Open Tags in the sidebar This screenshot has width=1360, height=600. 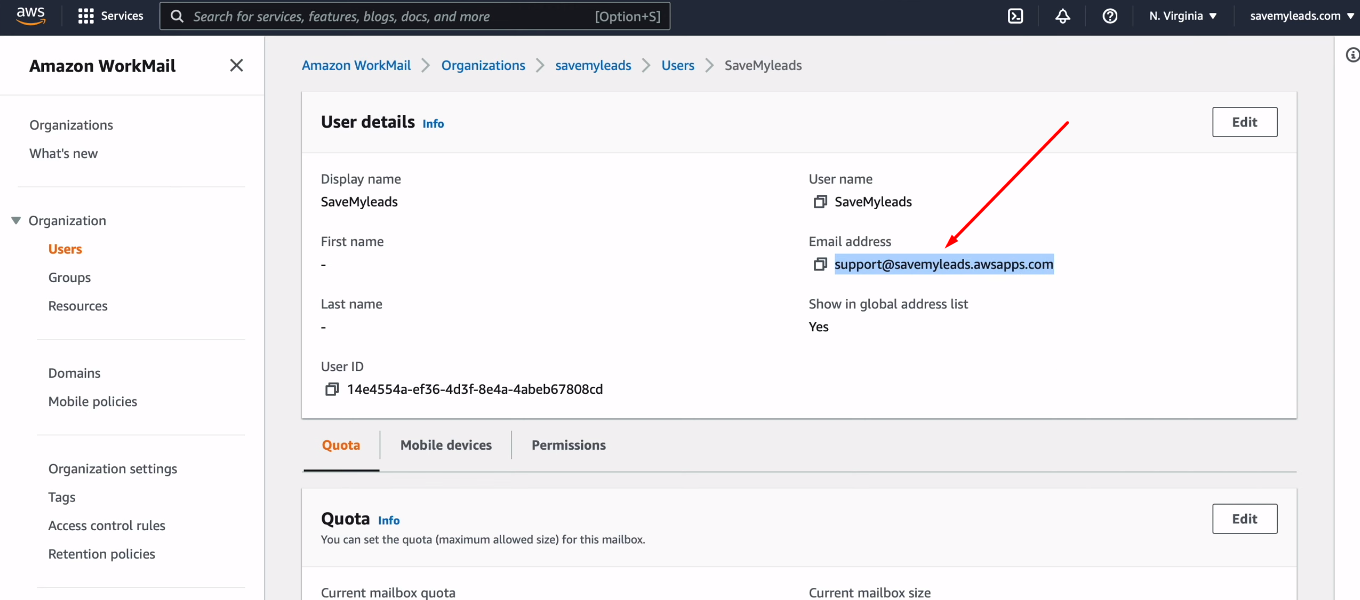tap(62, 497)
